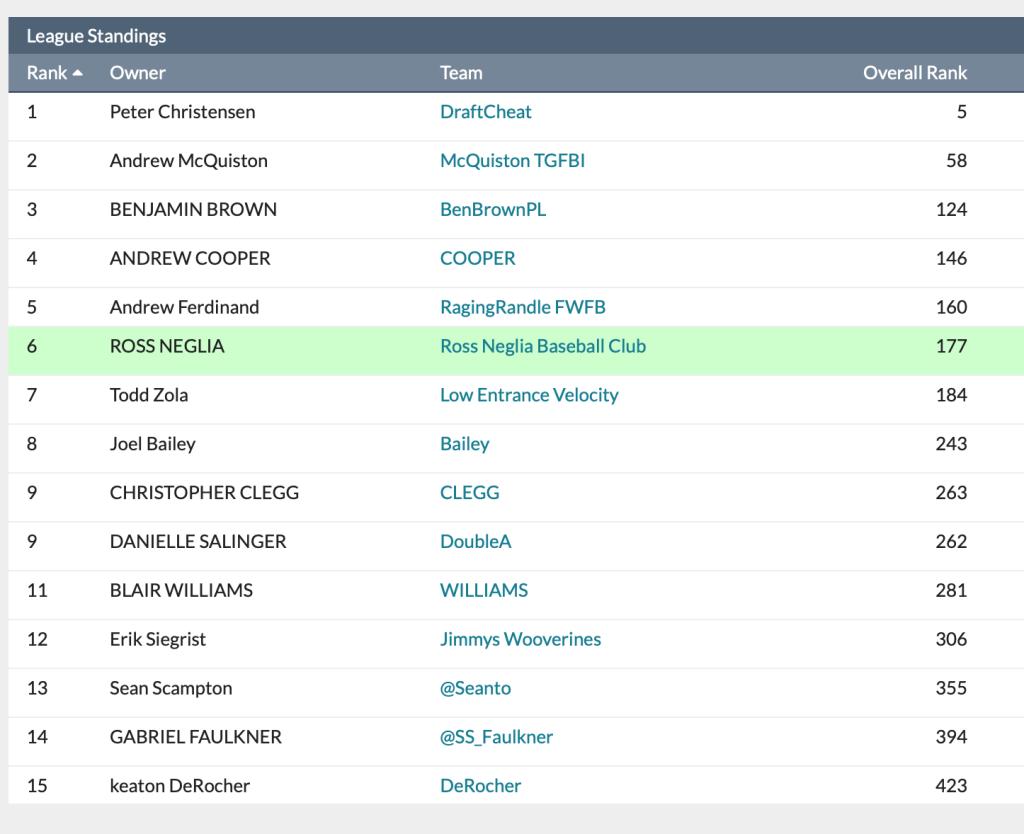Click the League Standings panel title
This screenshot has height=834, width=1024.
[x=96, y=37]
